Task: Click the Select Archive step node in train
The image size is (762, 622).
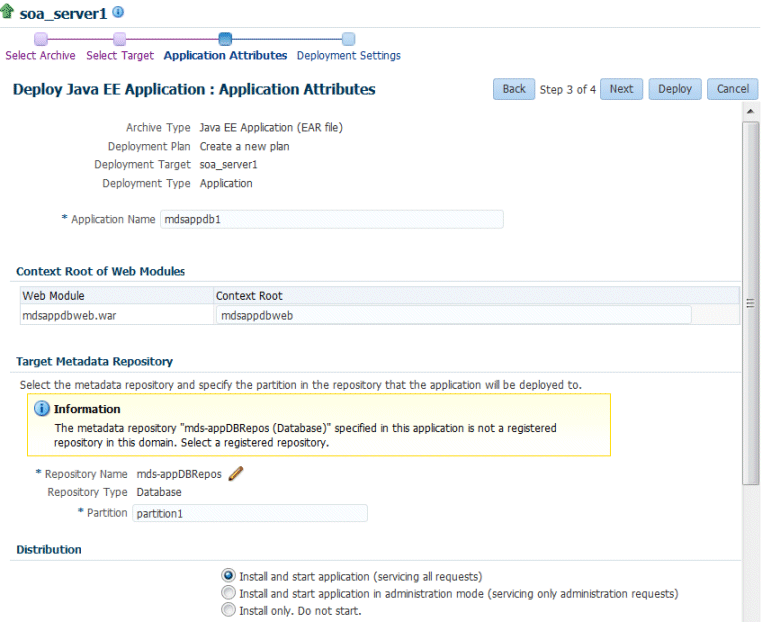Action: (x=41, y=39)
